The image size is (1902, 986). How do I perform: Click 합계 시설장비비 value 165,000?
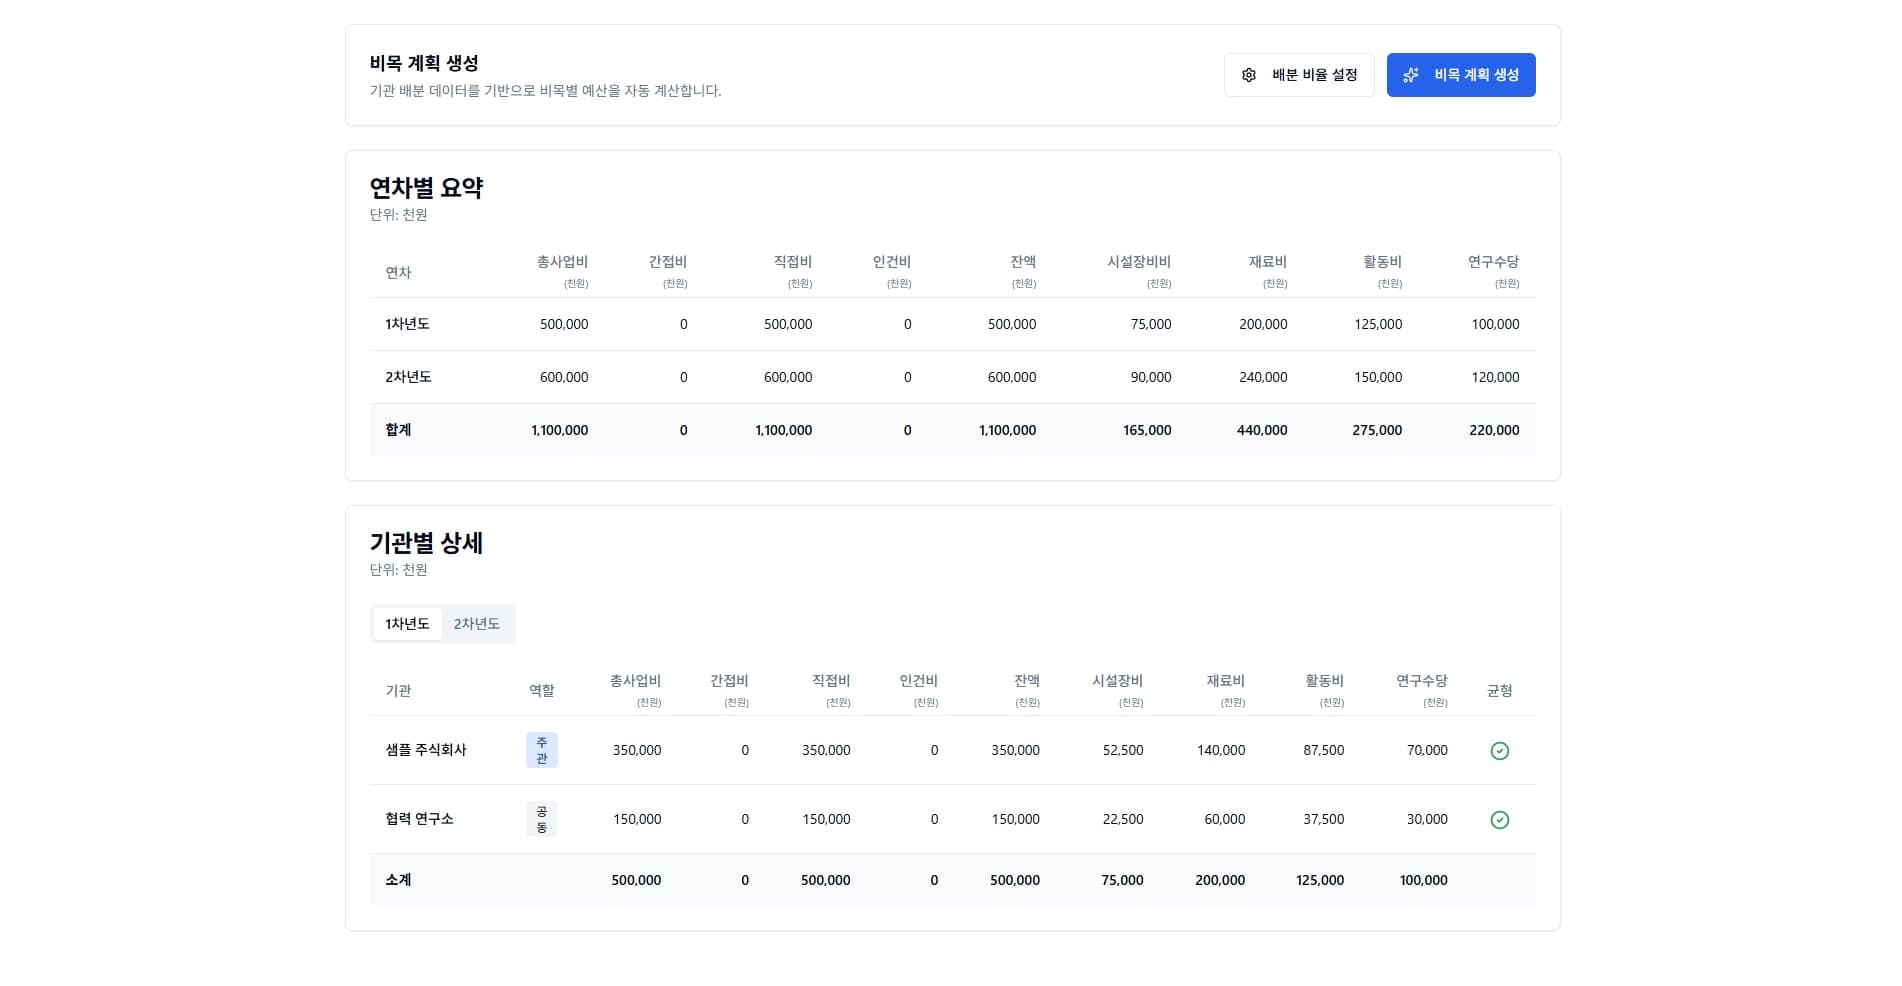tap(1147, 430)
